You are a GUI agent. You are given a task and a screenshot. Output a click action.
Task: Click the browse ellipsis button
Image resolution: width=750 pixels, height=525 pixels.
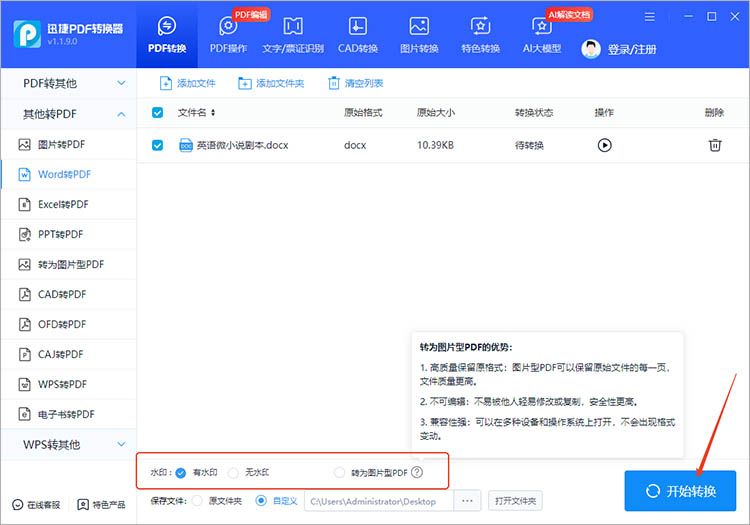(x=467, y=501)
